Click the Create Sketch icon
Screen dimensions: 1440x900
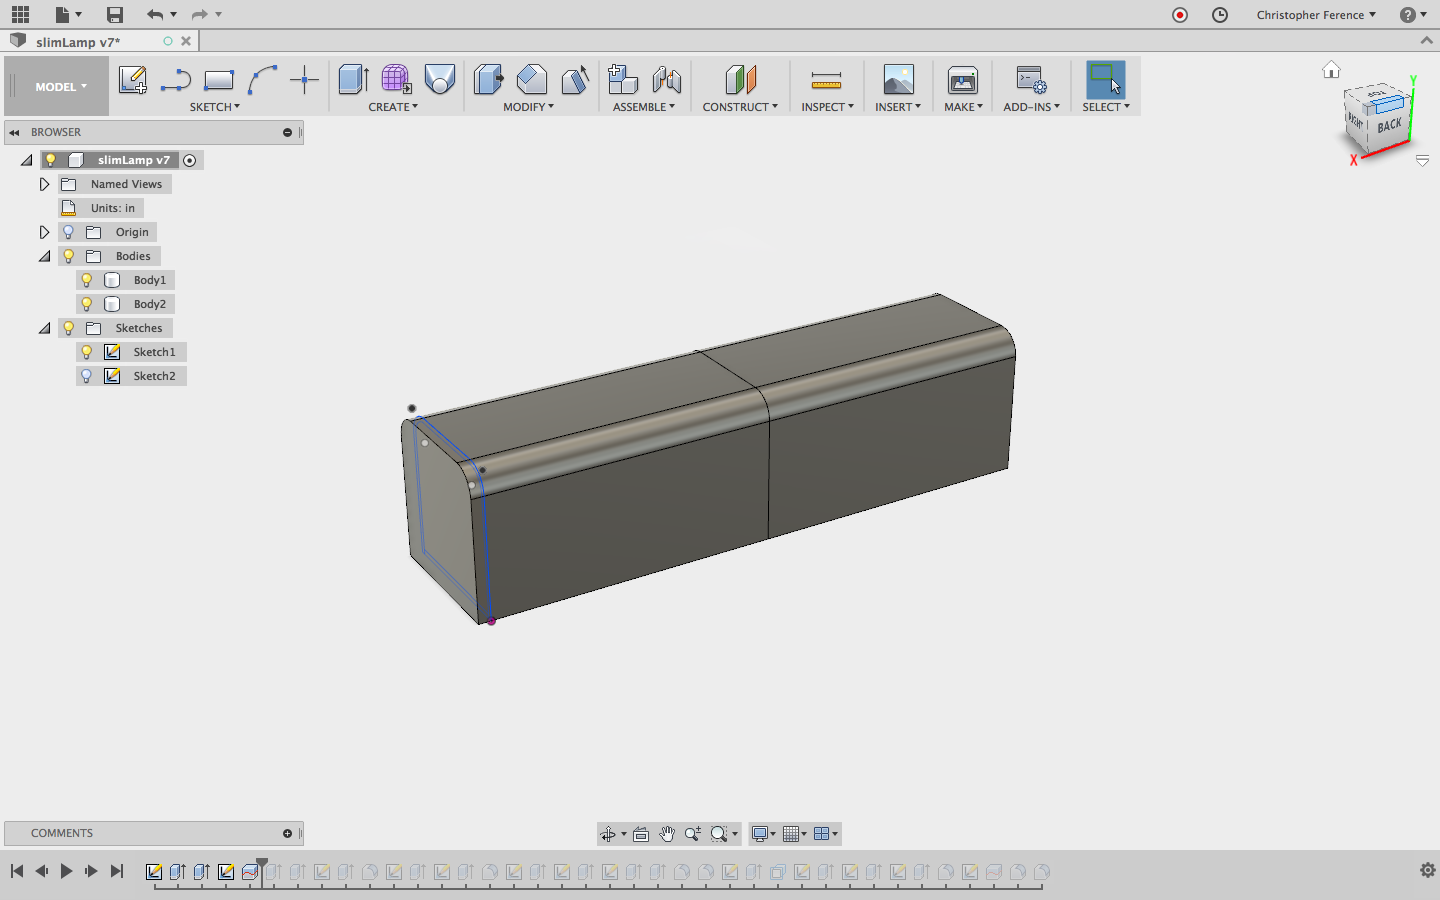(132, 80)
